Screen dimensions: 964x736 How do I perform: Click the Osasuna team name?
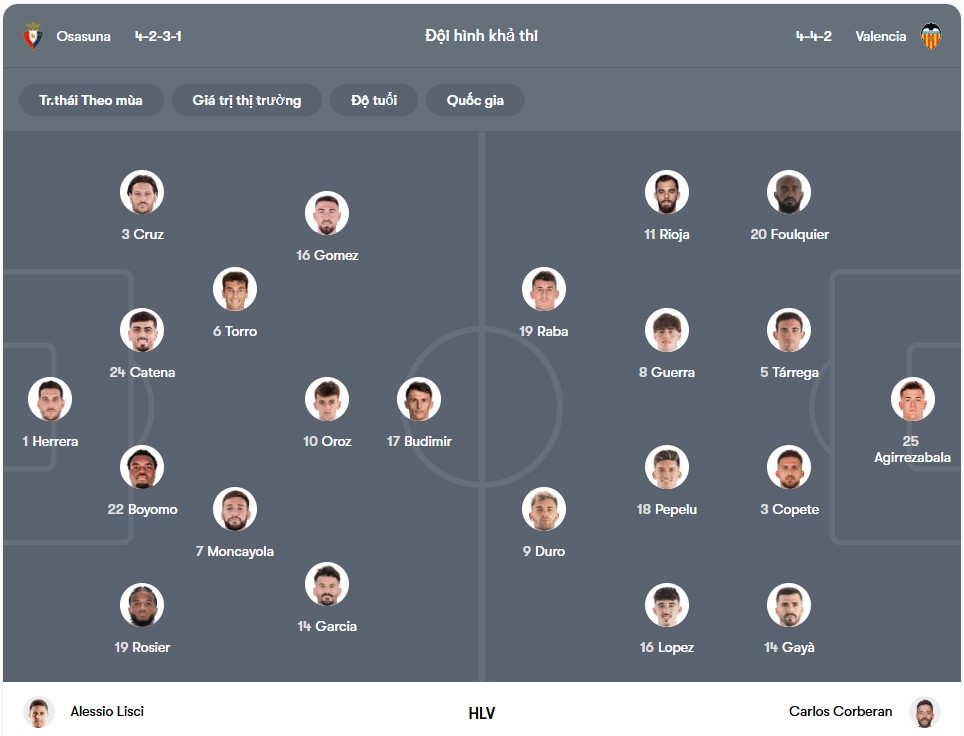84,36
